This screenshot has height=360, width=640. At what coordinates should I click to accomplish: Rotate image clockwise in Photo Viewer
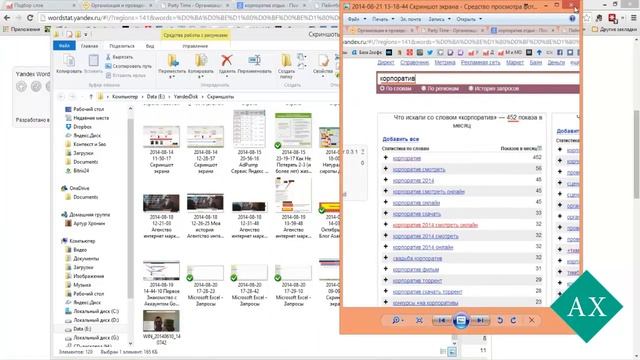pos(513,321)
